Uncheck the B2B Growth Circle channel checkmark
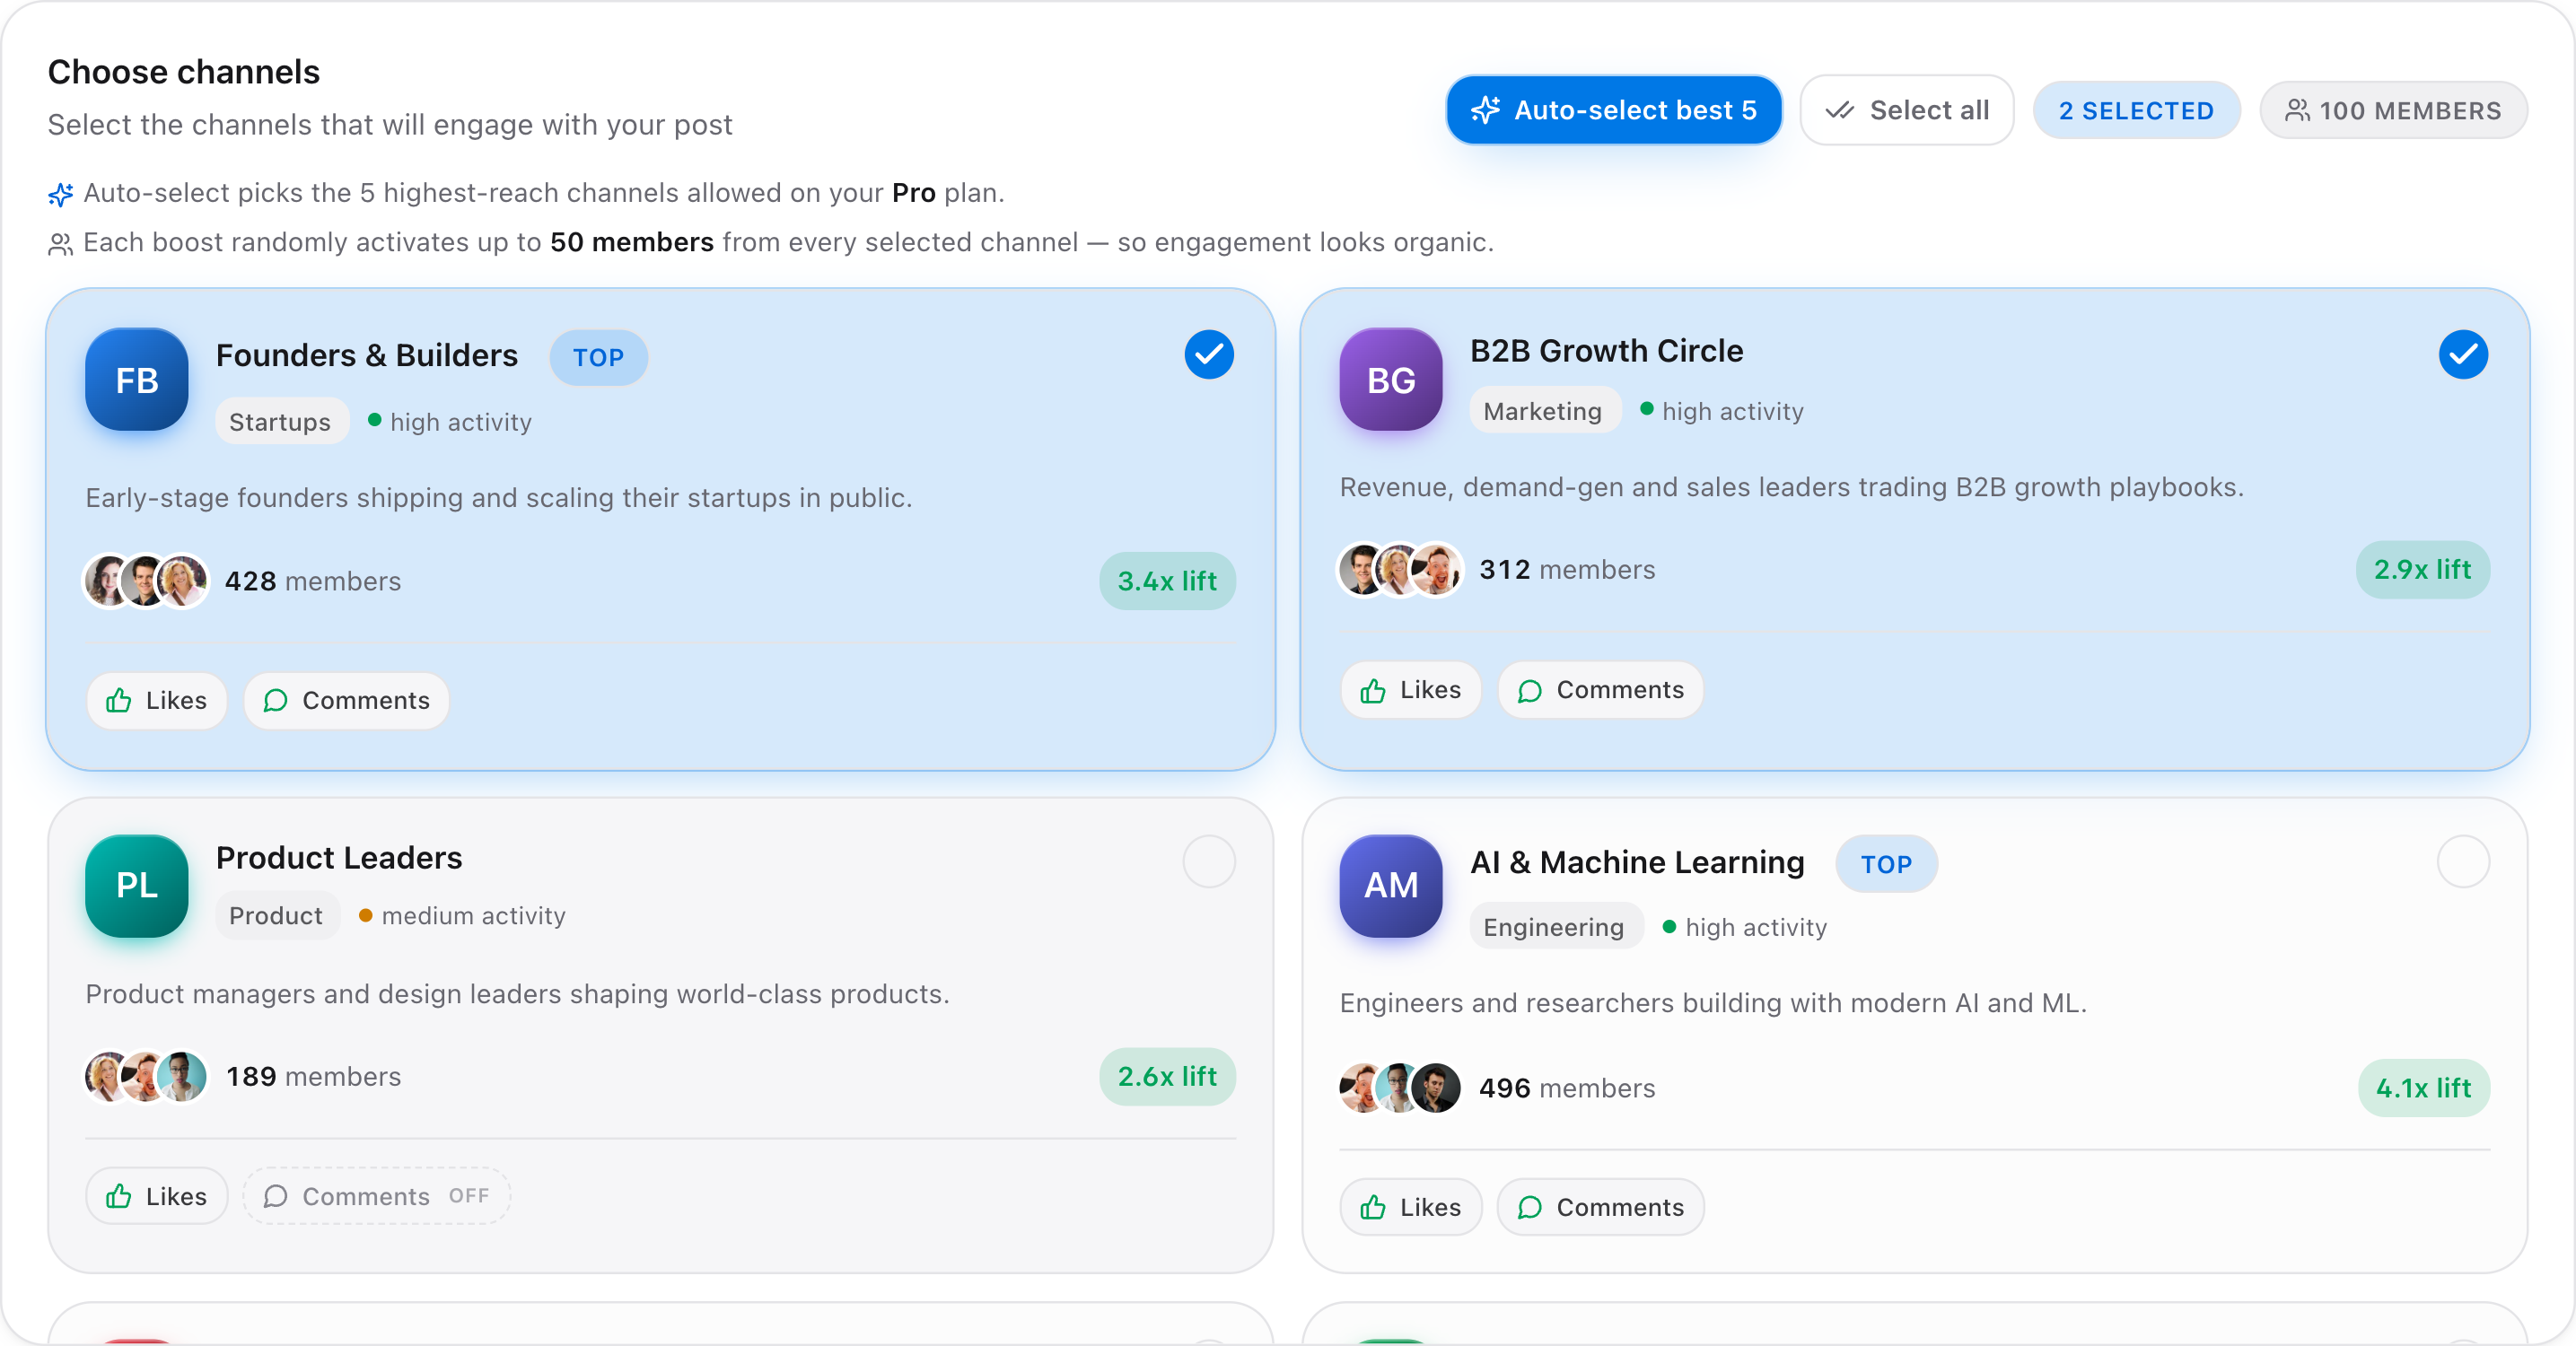This screenshot has width=2576, height=1346. [2462, 354]
